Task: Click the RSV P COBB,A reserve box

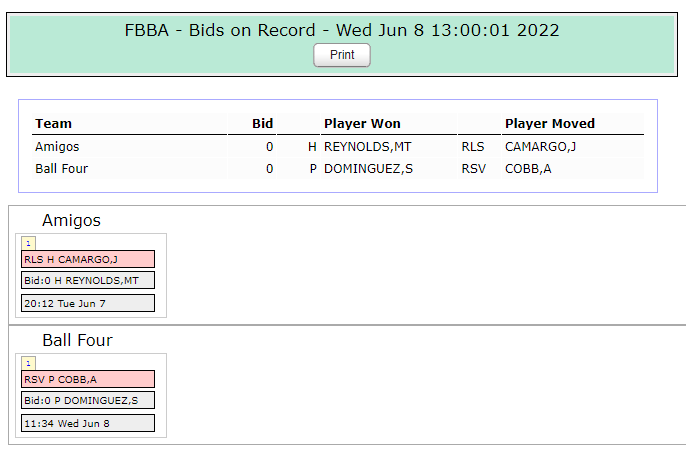Action: [x=88, y=379]
